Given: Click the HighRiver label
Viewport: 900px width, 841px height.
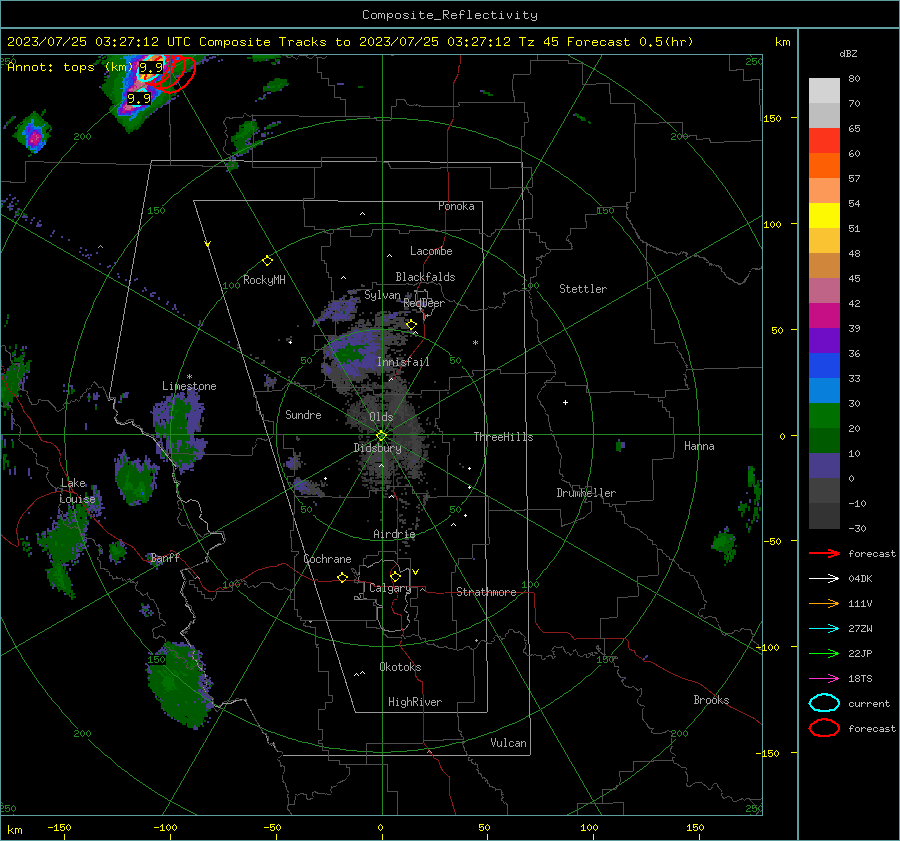Looking at the screenshot, I should click(415, 702).
